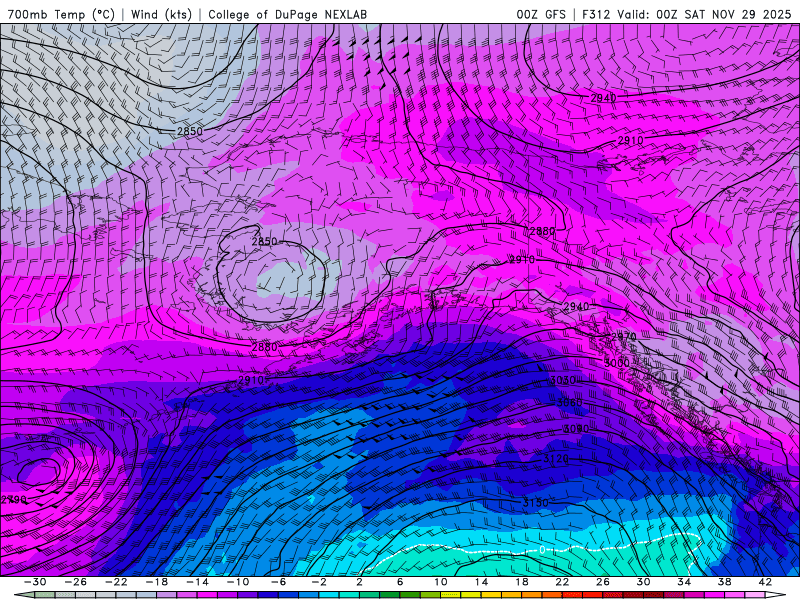Click the -6 value on the color scale
The height and width of the screenshot is (600, 800).
tap(278, 582)
